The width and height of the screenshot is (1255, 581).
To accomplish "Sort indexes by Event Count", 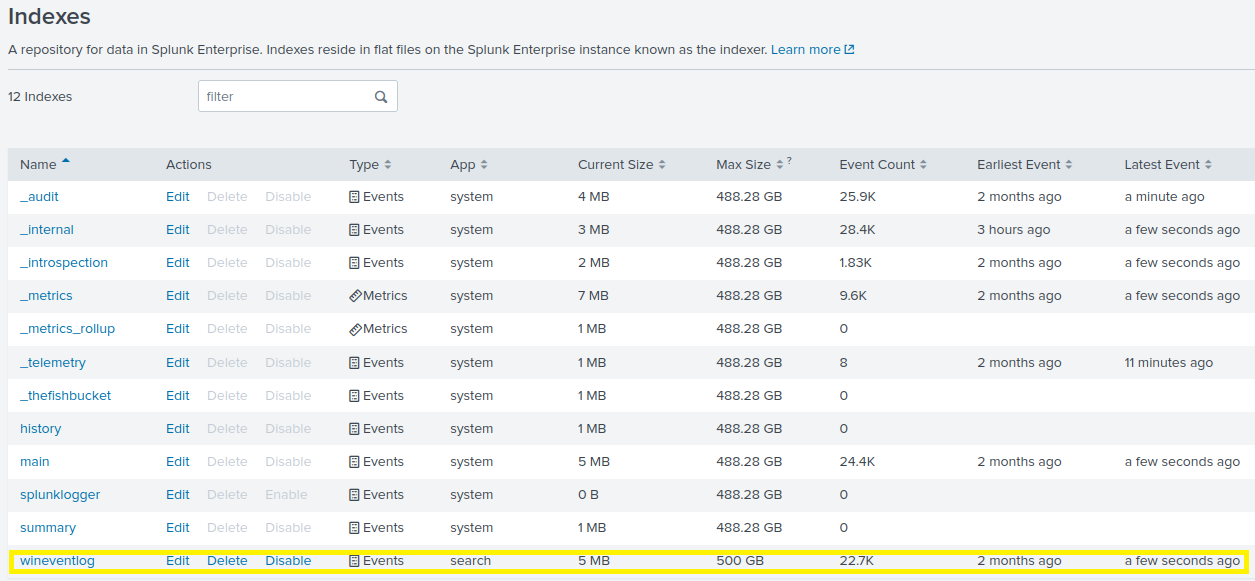I will [x=883, y=165].
